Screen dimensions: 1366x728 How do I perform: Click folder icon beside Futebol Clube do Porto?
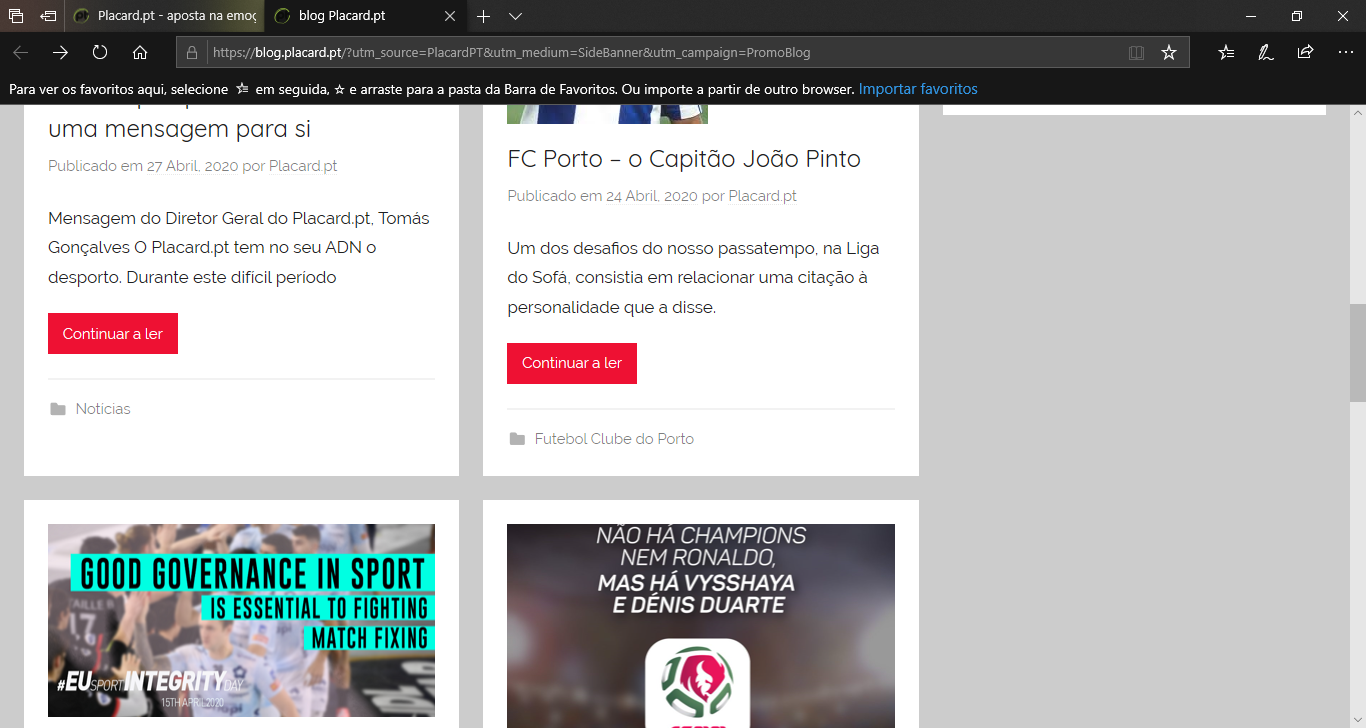(x=517, y=439)
